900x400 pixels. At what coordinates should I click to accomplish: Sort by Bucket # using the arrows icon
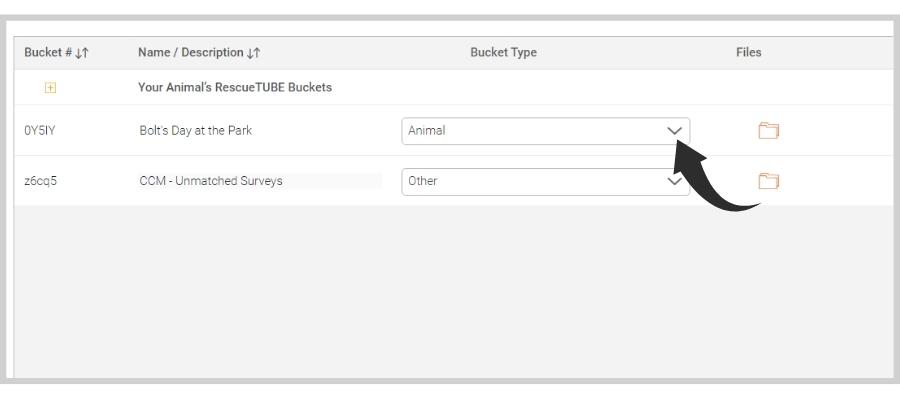coord(82,53)
